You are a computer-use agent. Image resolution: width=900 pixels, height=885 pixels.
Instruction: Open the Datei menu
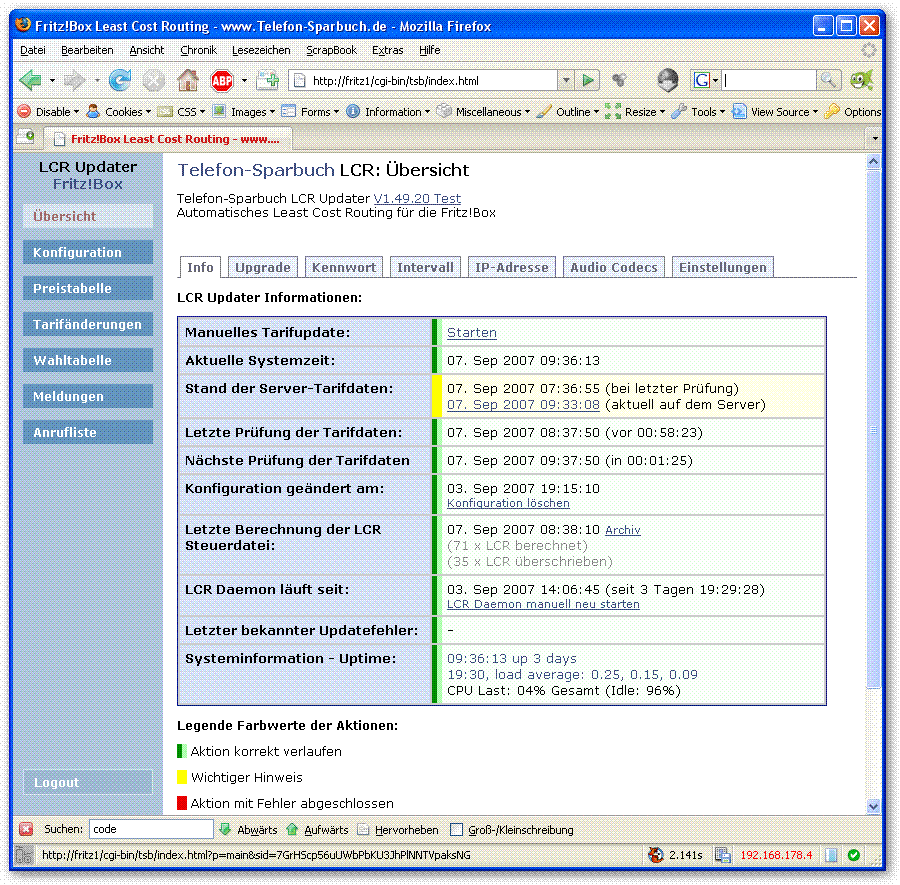(33, 50)
